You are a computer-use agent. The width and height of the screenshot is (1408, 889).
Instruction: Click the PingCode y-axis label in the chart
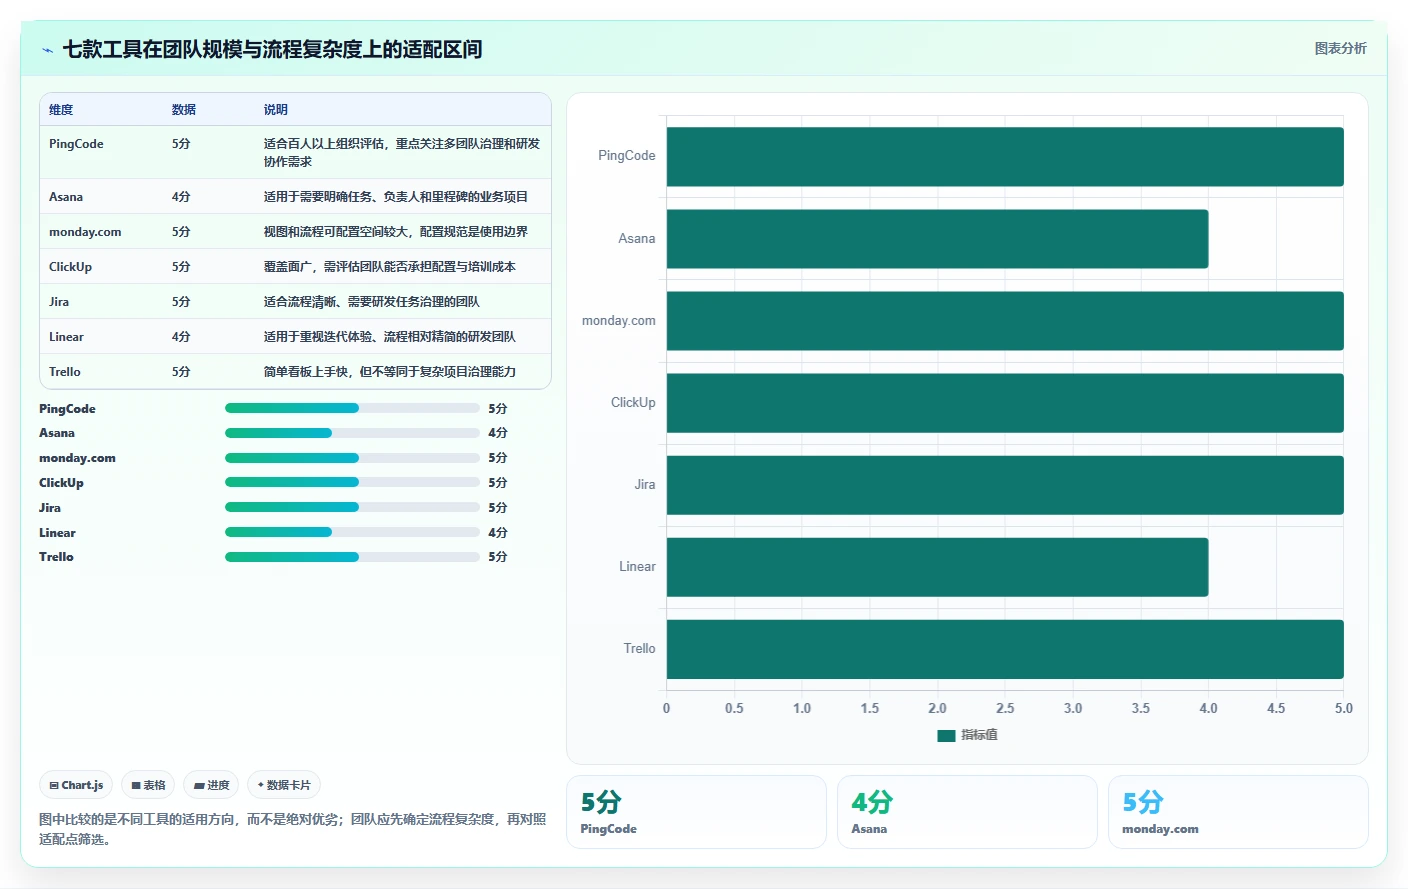click(x=626, y=156)
